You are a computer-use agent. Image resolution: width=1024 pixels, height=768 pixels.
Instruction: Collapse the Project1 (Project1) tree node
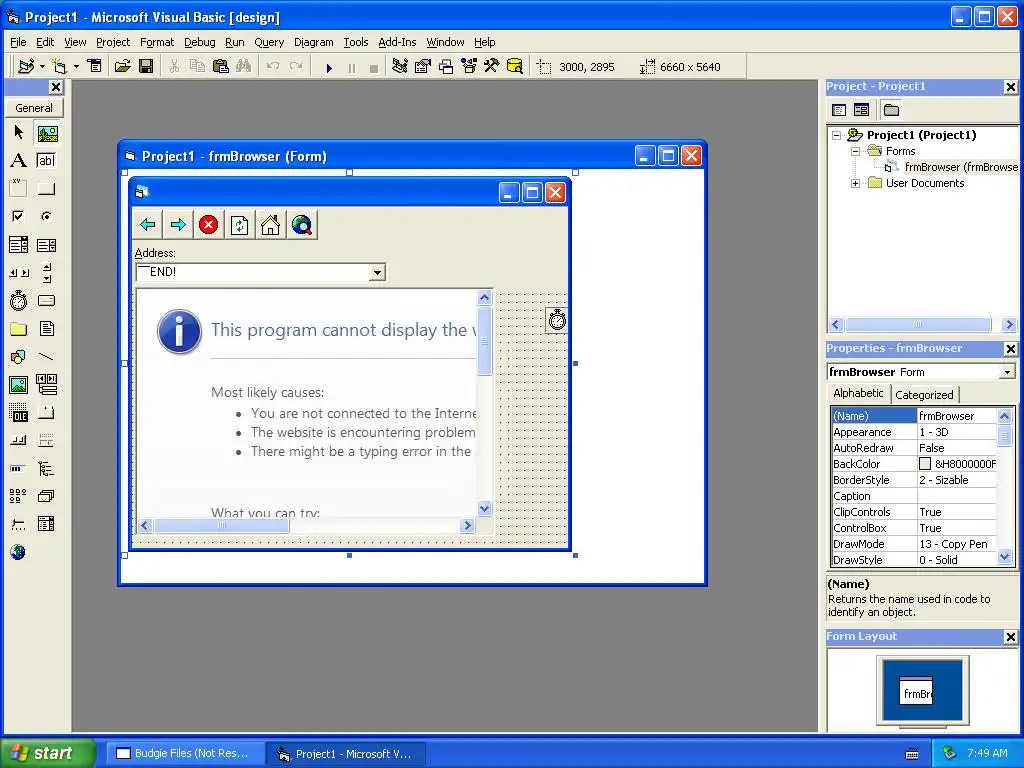(837, 135)
